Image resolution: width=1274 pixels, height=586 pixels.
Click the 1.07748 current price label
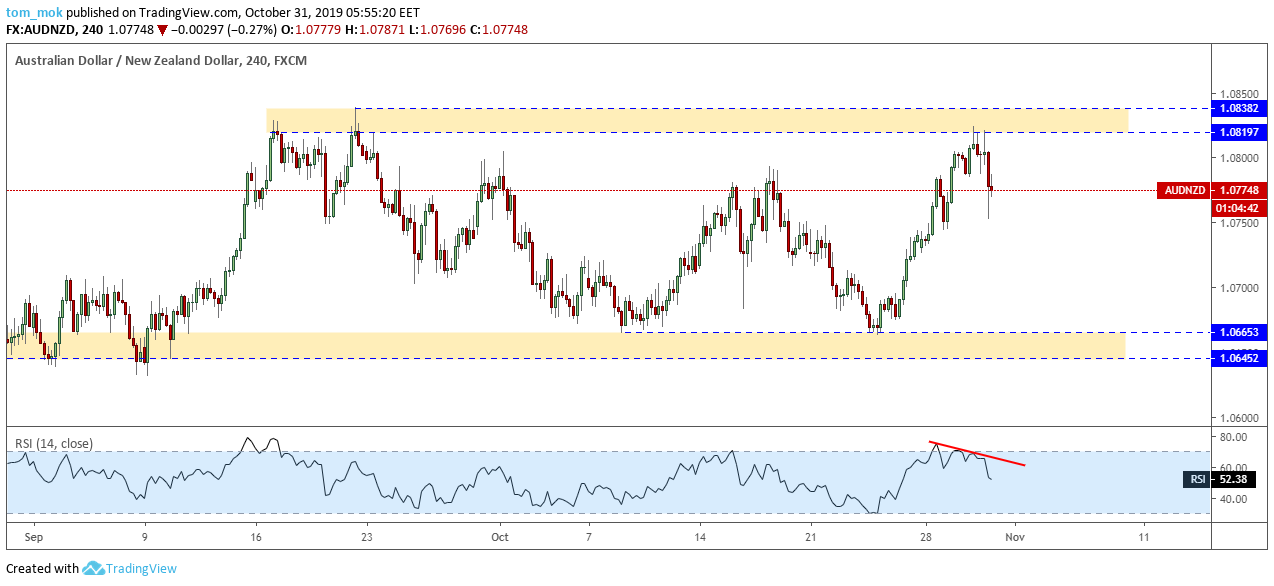coord(1239,190)
